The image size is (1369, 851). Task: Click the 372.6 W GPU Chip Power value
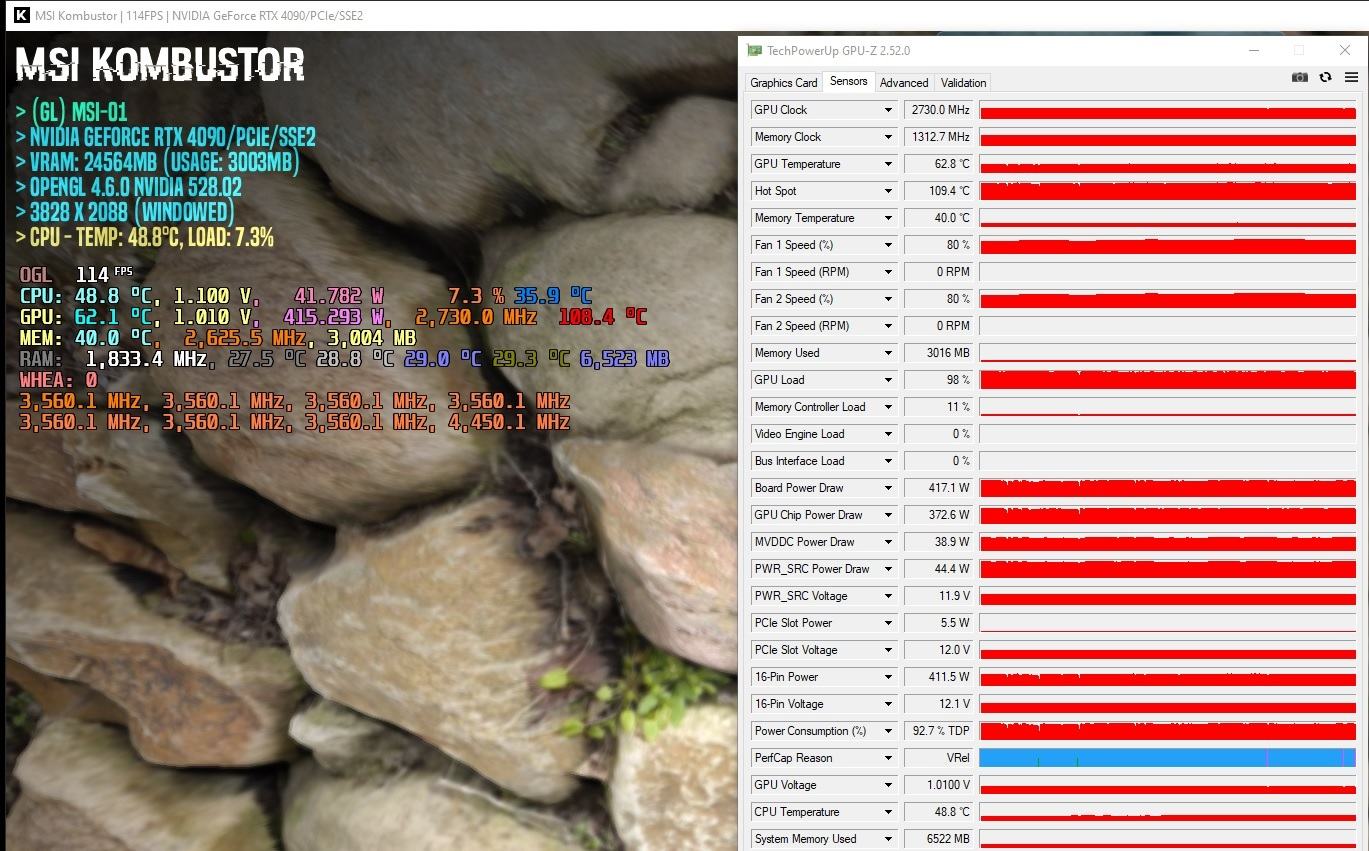pos(938,515)
